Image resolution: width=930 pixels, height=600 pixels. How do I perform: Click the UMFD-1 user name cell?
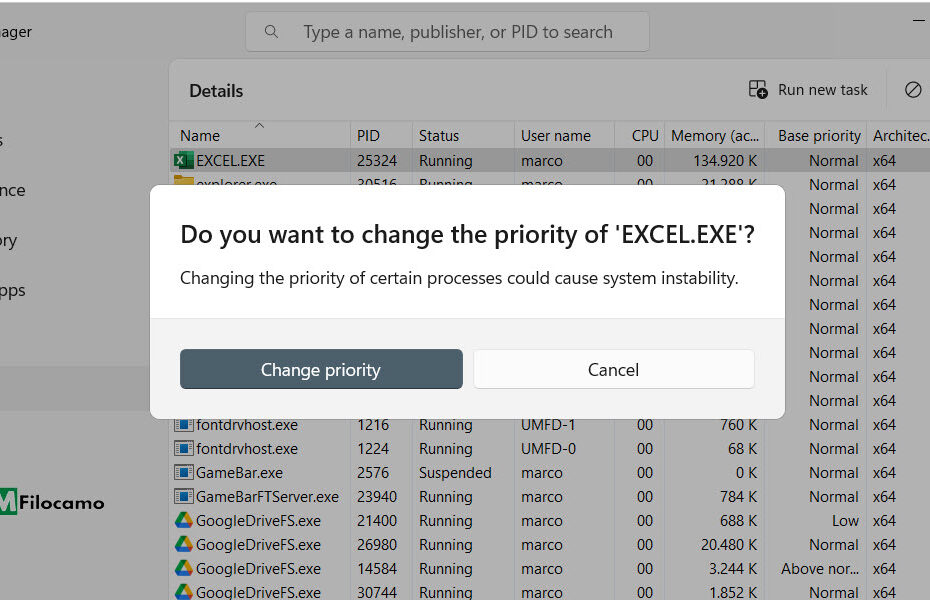548,425
